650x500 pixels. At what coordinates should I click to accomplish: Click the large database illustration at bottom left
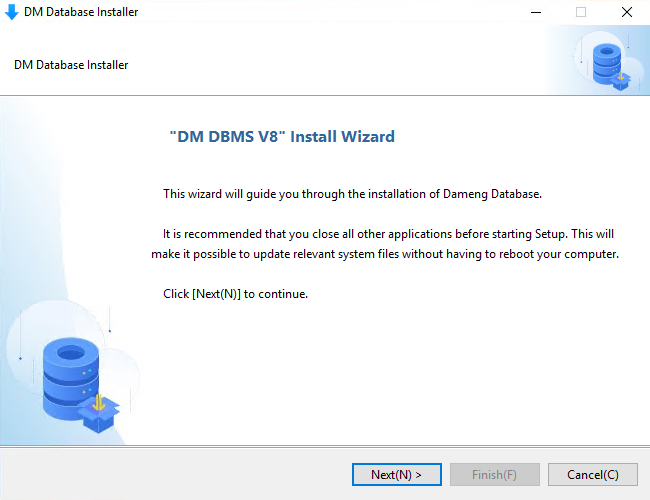(x=81, y=385)
